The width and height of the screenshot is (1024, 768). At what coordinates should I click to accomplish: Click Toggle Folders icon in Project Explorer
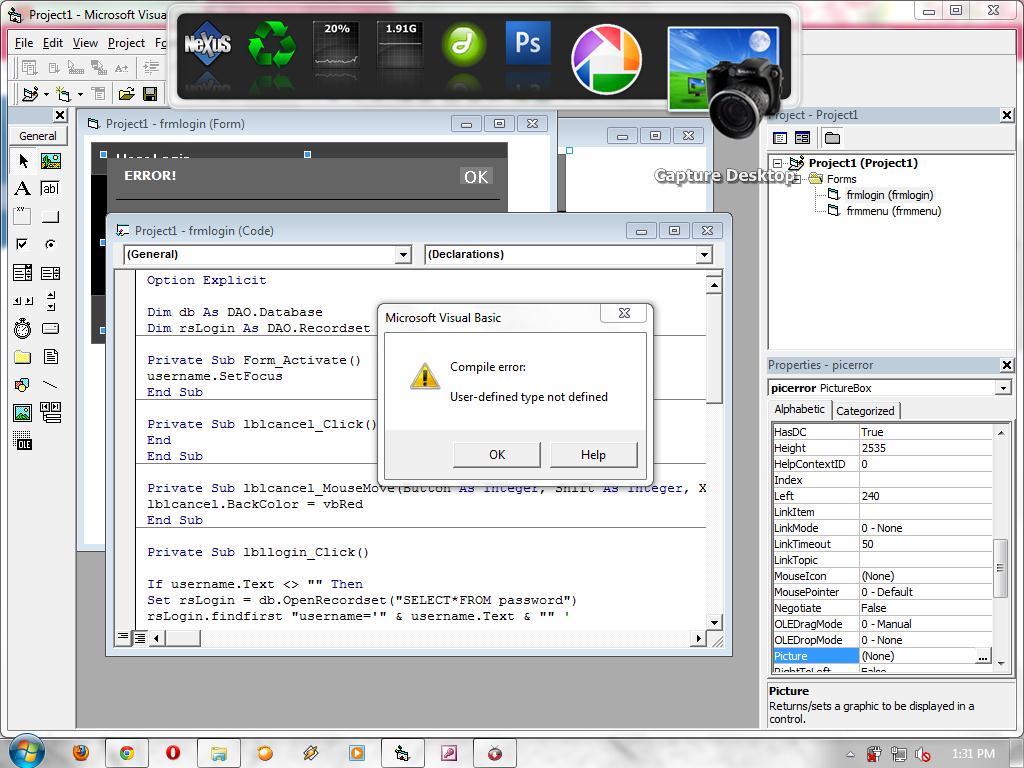pos(832,138)
